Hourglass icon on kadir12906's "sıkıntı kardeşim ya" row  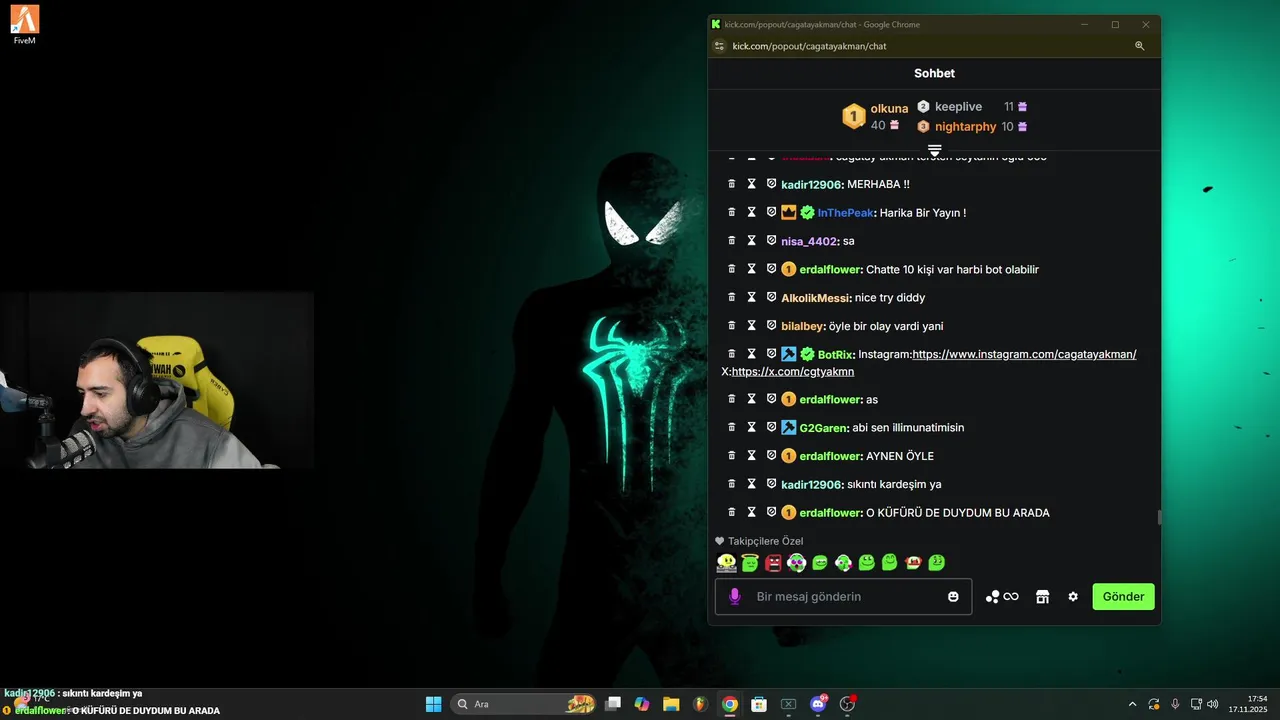(751, 484)
